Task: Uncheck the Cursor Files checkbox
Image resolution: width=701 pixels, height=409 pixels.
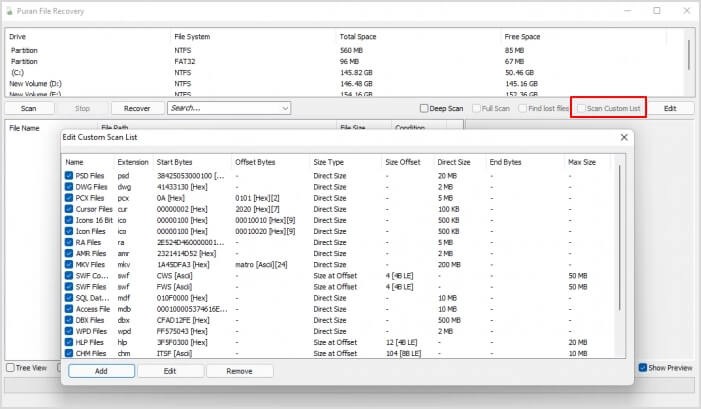Action: tap(69, 209)
